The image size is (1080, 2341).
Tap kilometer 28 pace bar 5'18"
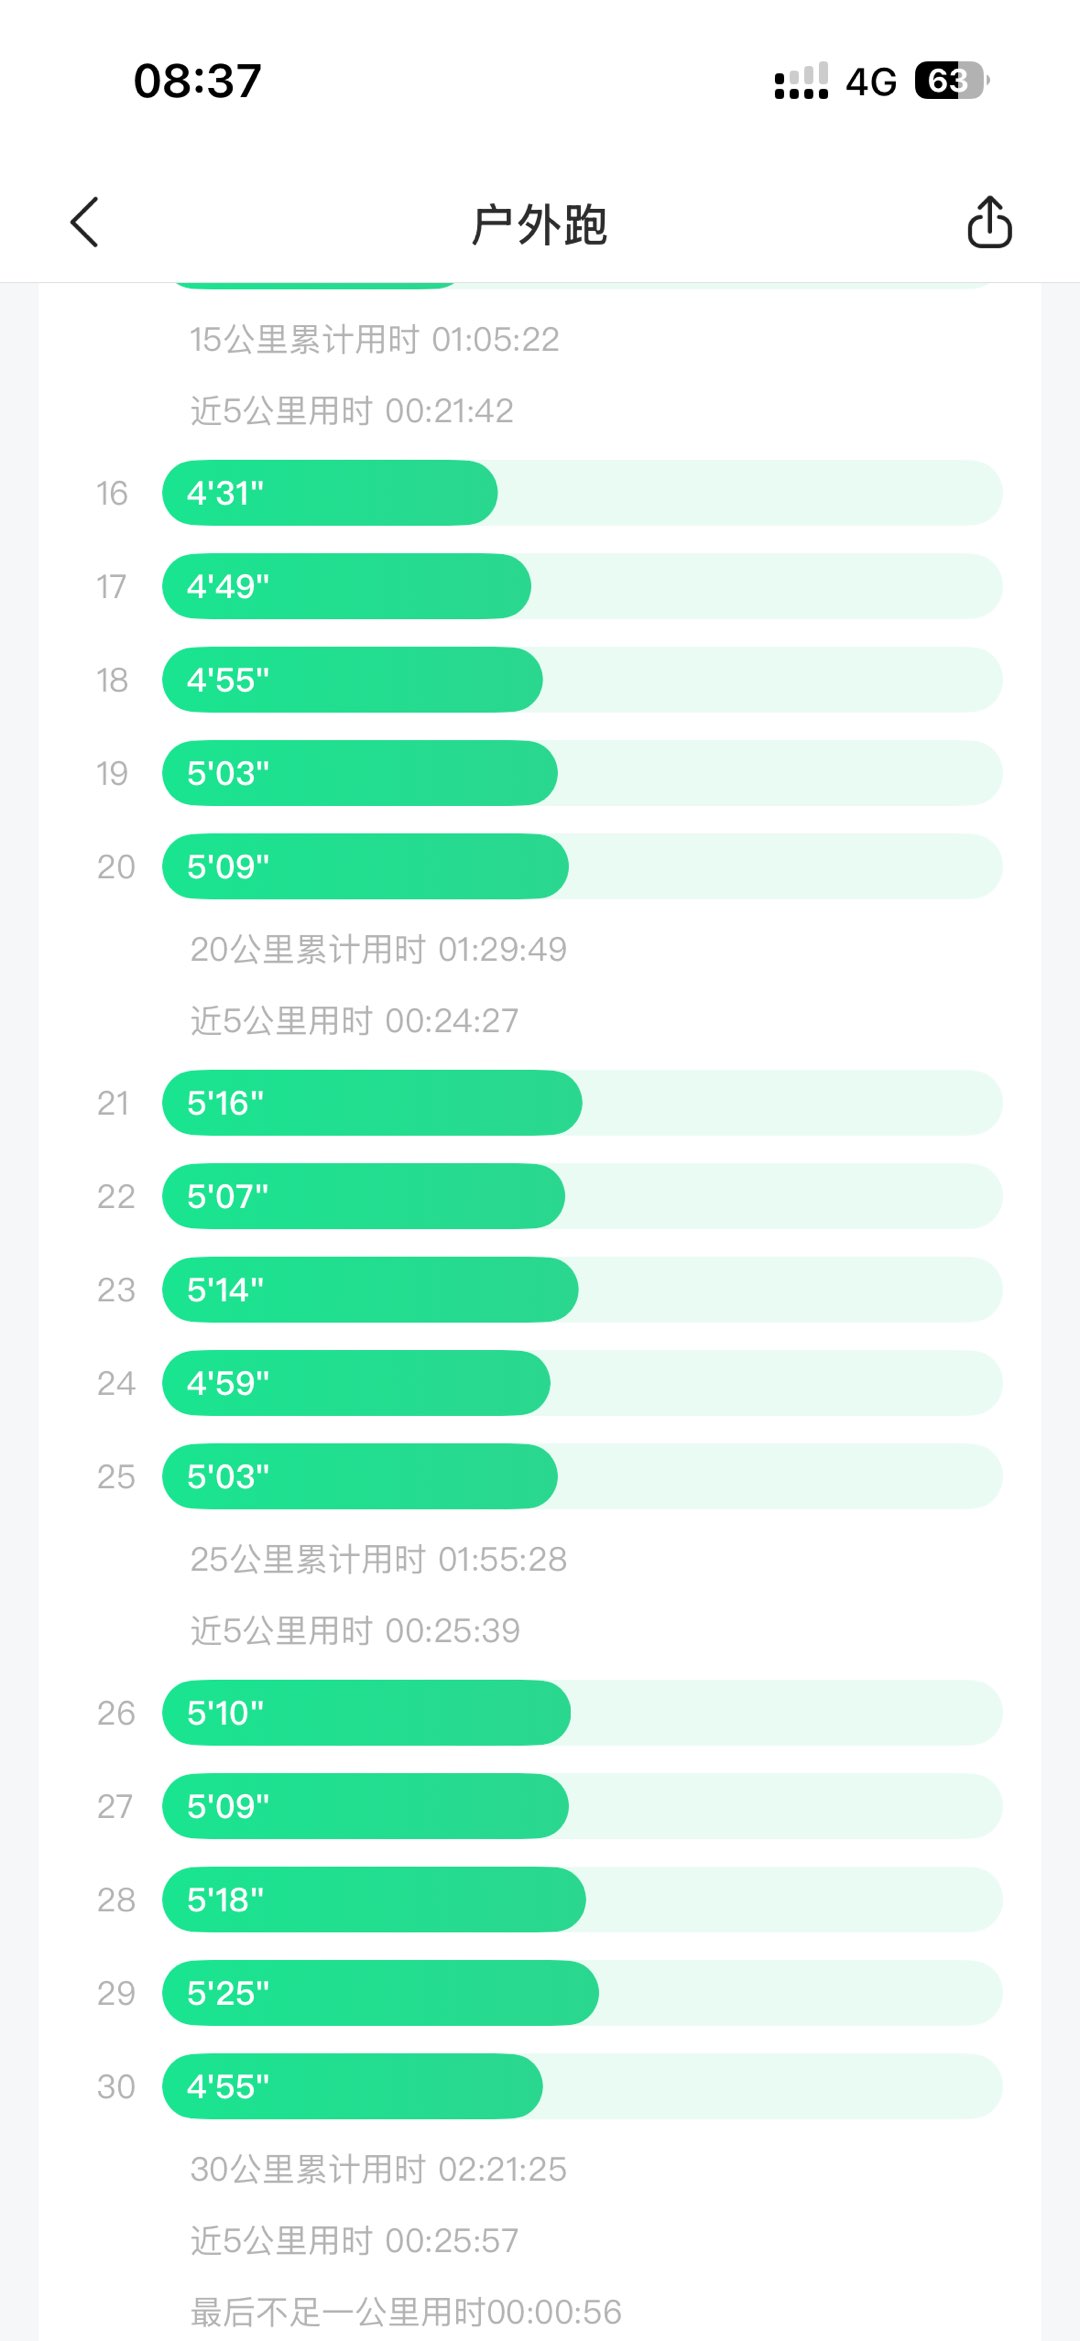click(374, 1899)
